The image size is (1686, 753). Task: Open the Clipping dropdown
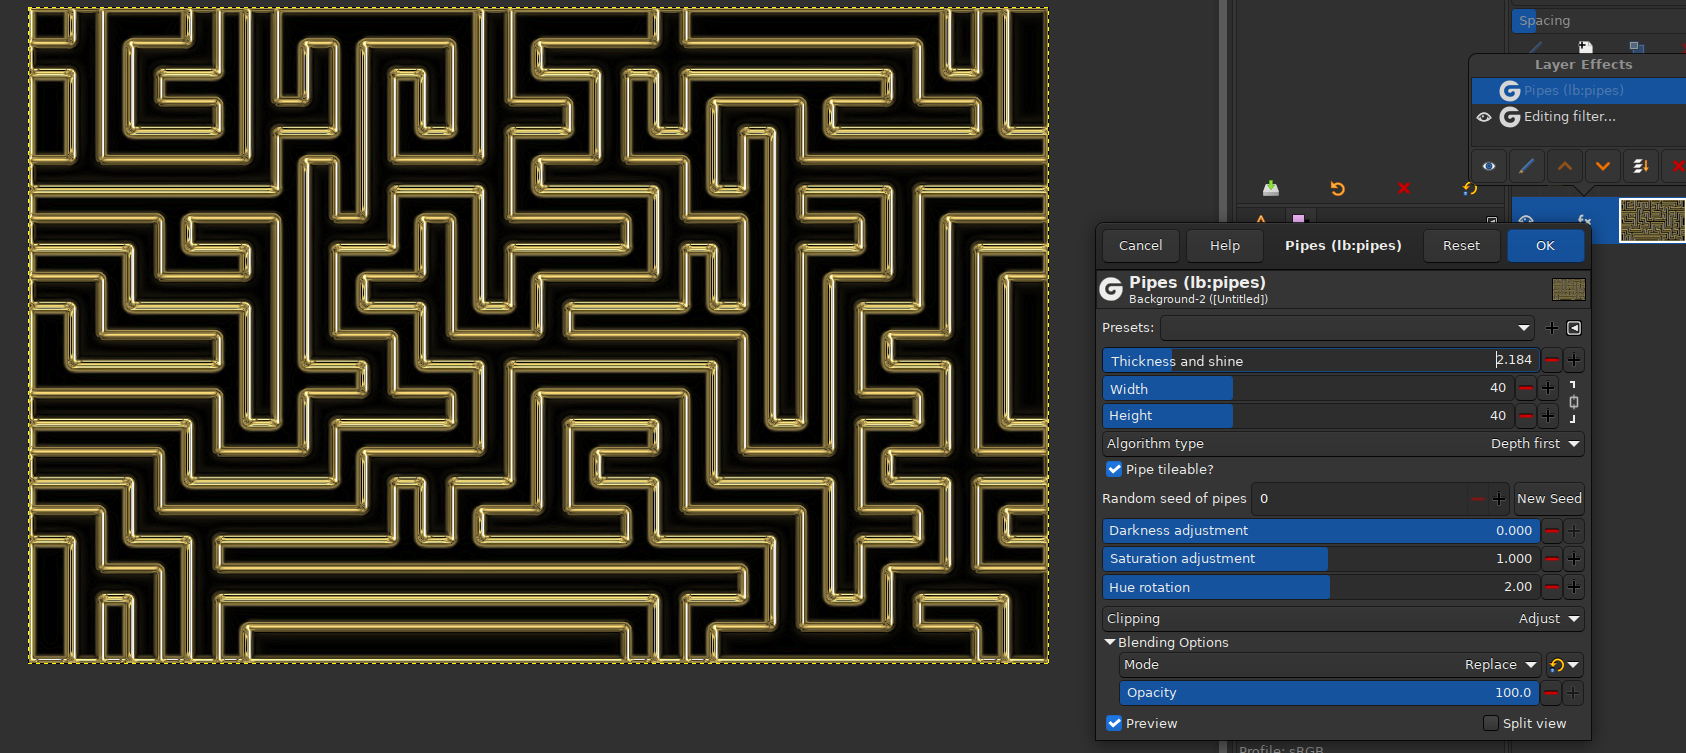tap(1343, 619)
